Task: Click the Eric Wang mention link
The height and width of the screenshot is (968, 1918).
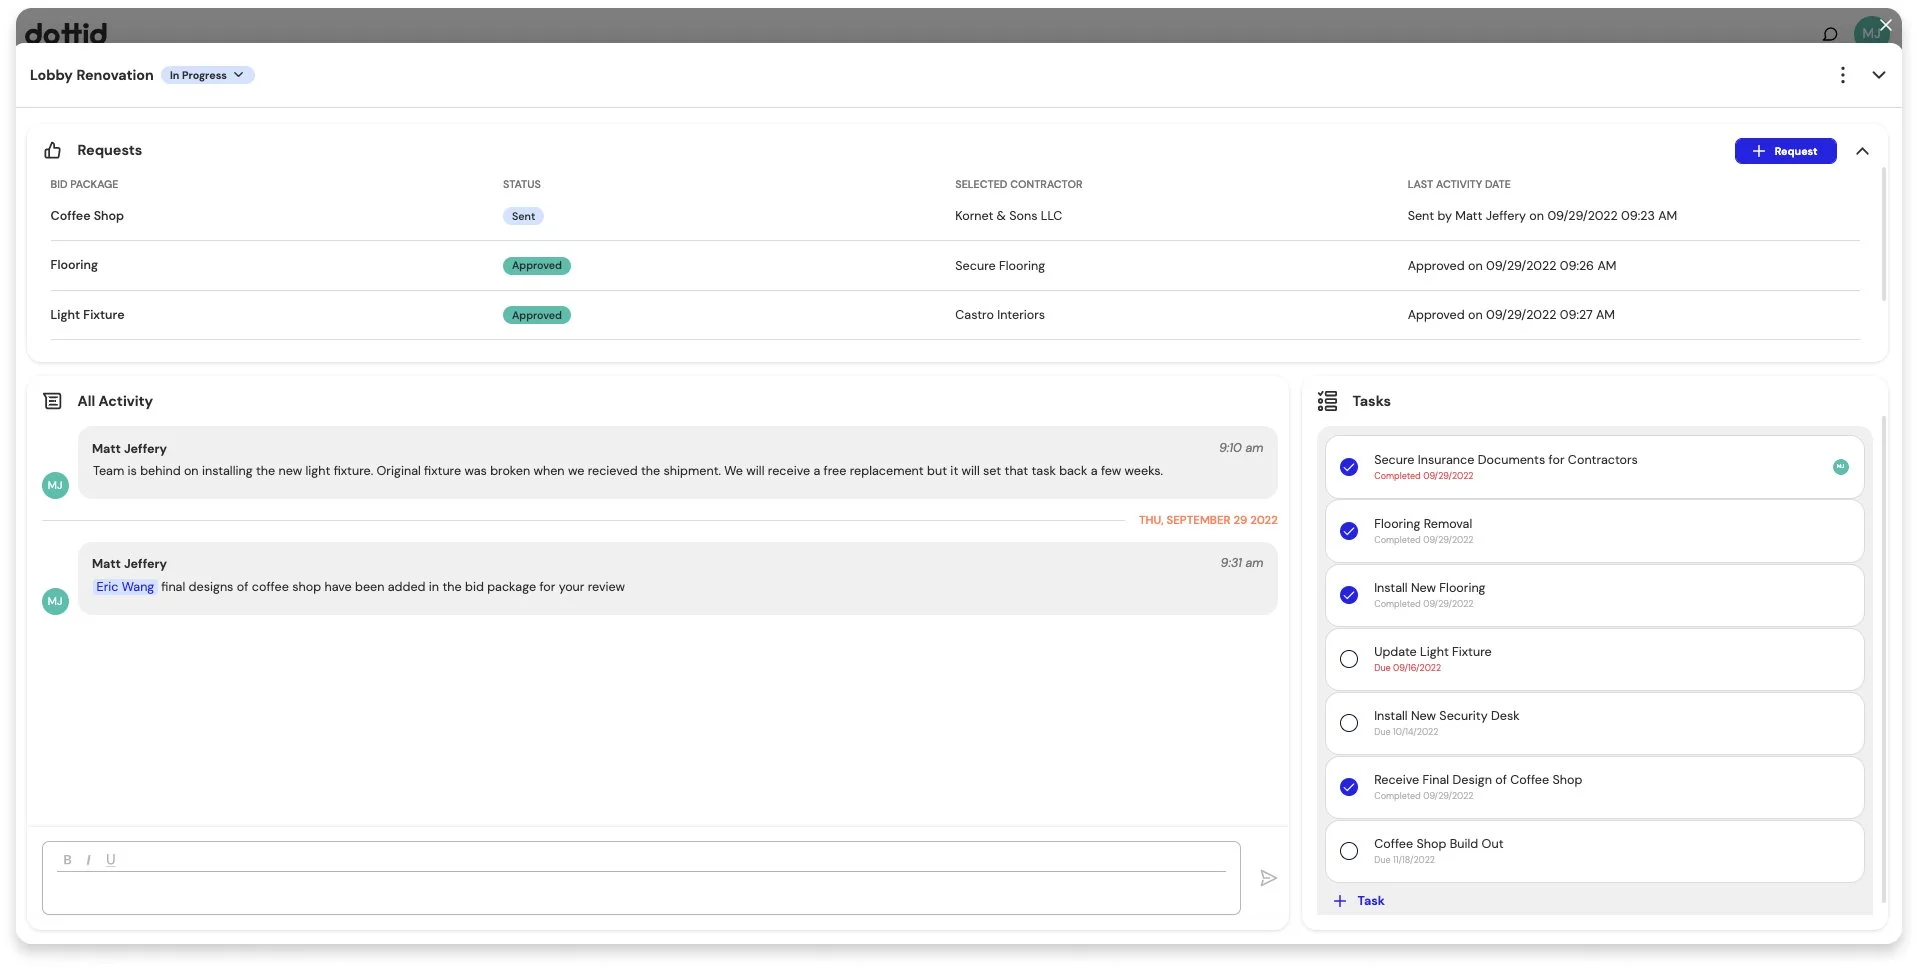Action: (125, 587)
